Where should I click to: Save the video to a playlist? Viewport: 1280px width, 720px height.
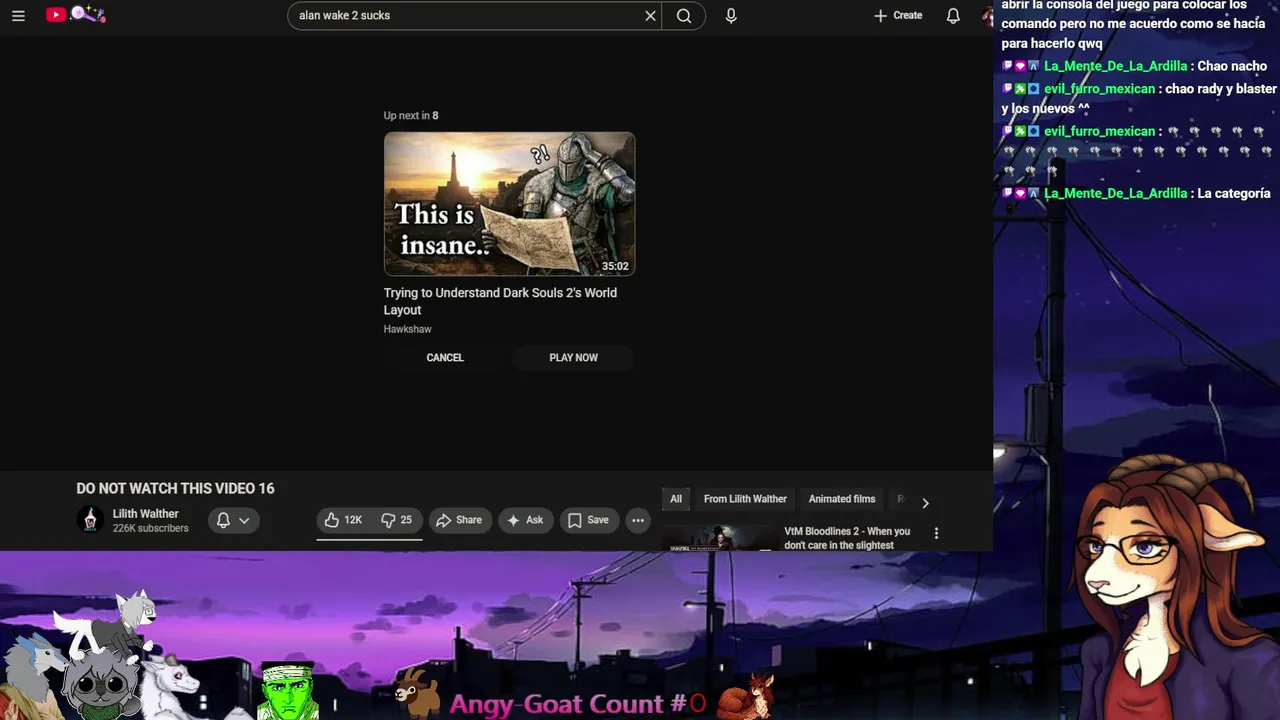[x=588, y=520]
